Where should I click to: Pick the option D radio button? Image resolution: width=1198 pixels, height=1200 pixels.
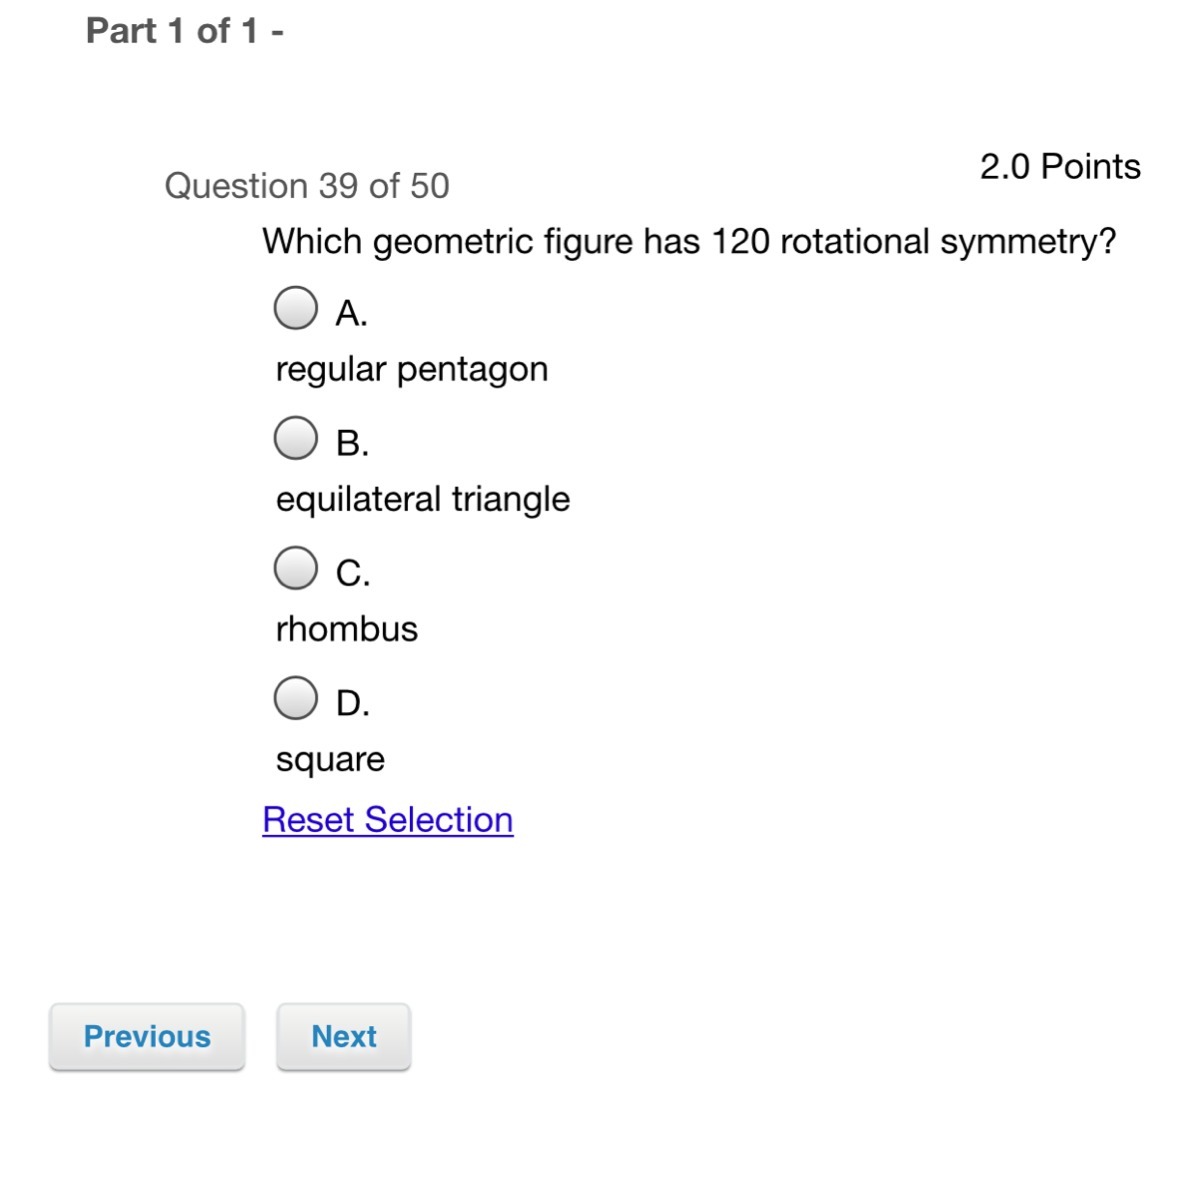(x=296, y=698)
